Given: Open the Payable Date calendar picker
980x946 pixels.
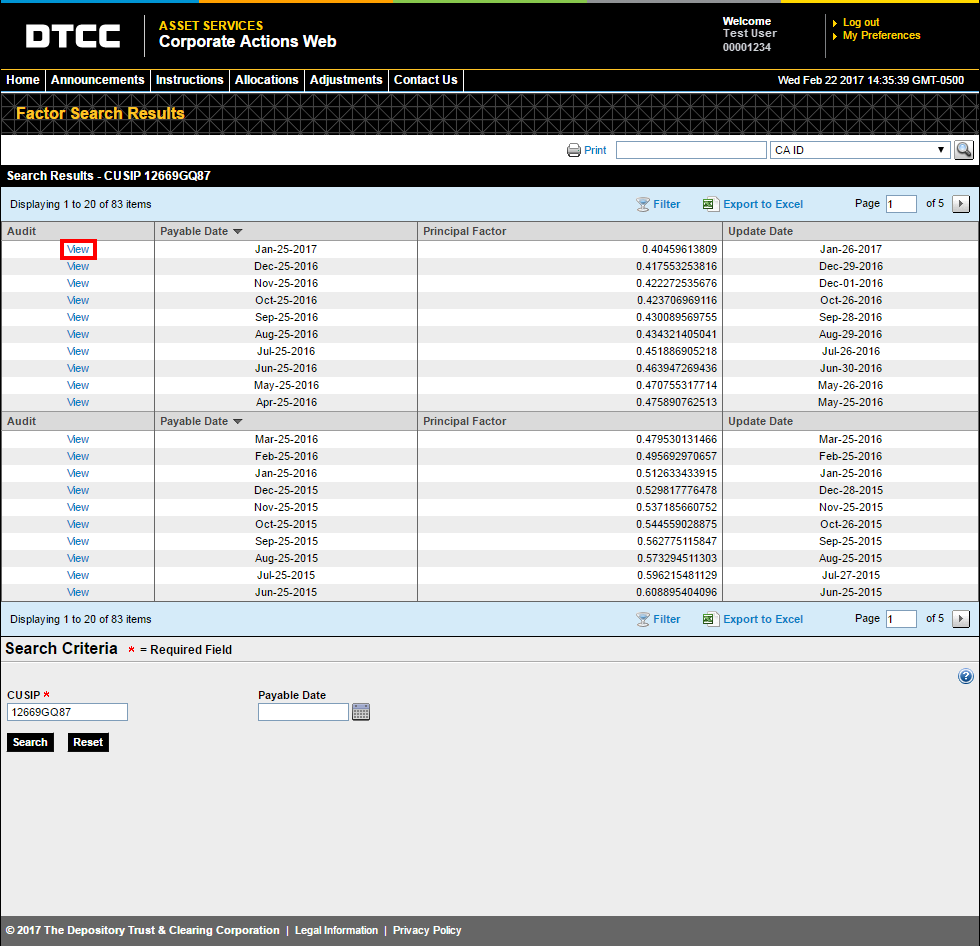Looking at the screenshot, I should coord(361,712).
